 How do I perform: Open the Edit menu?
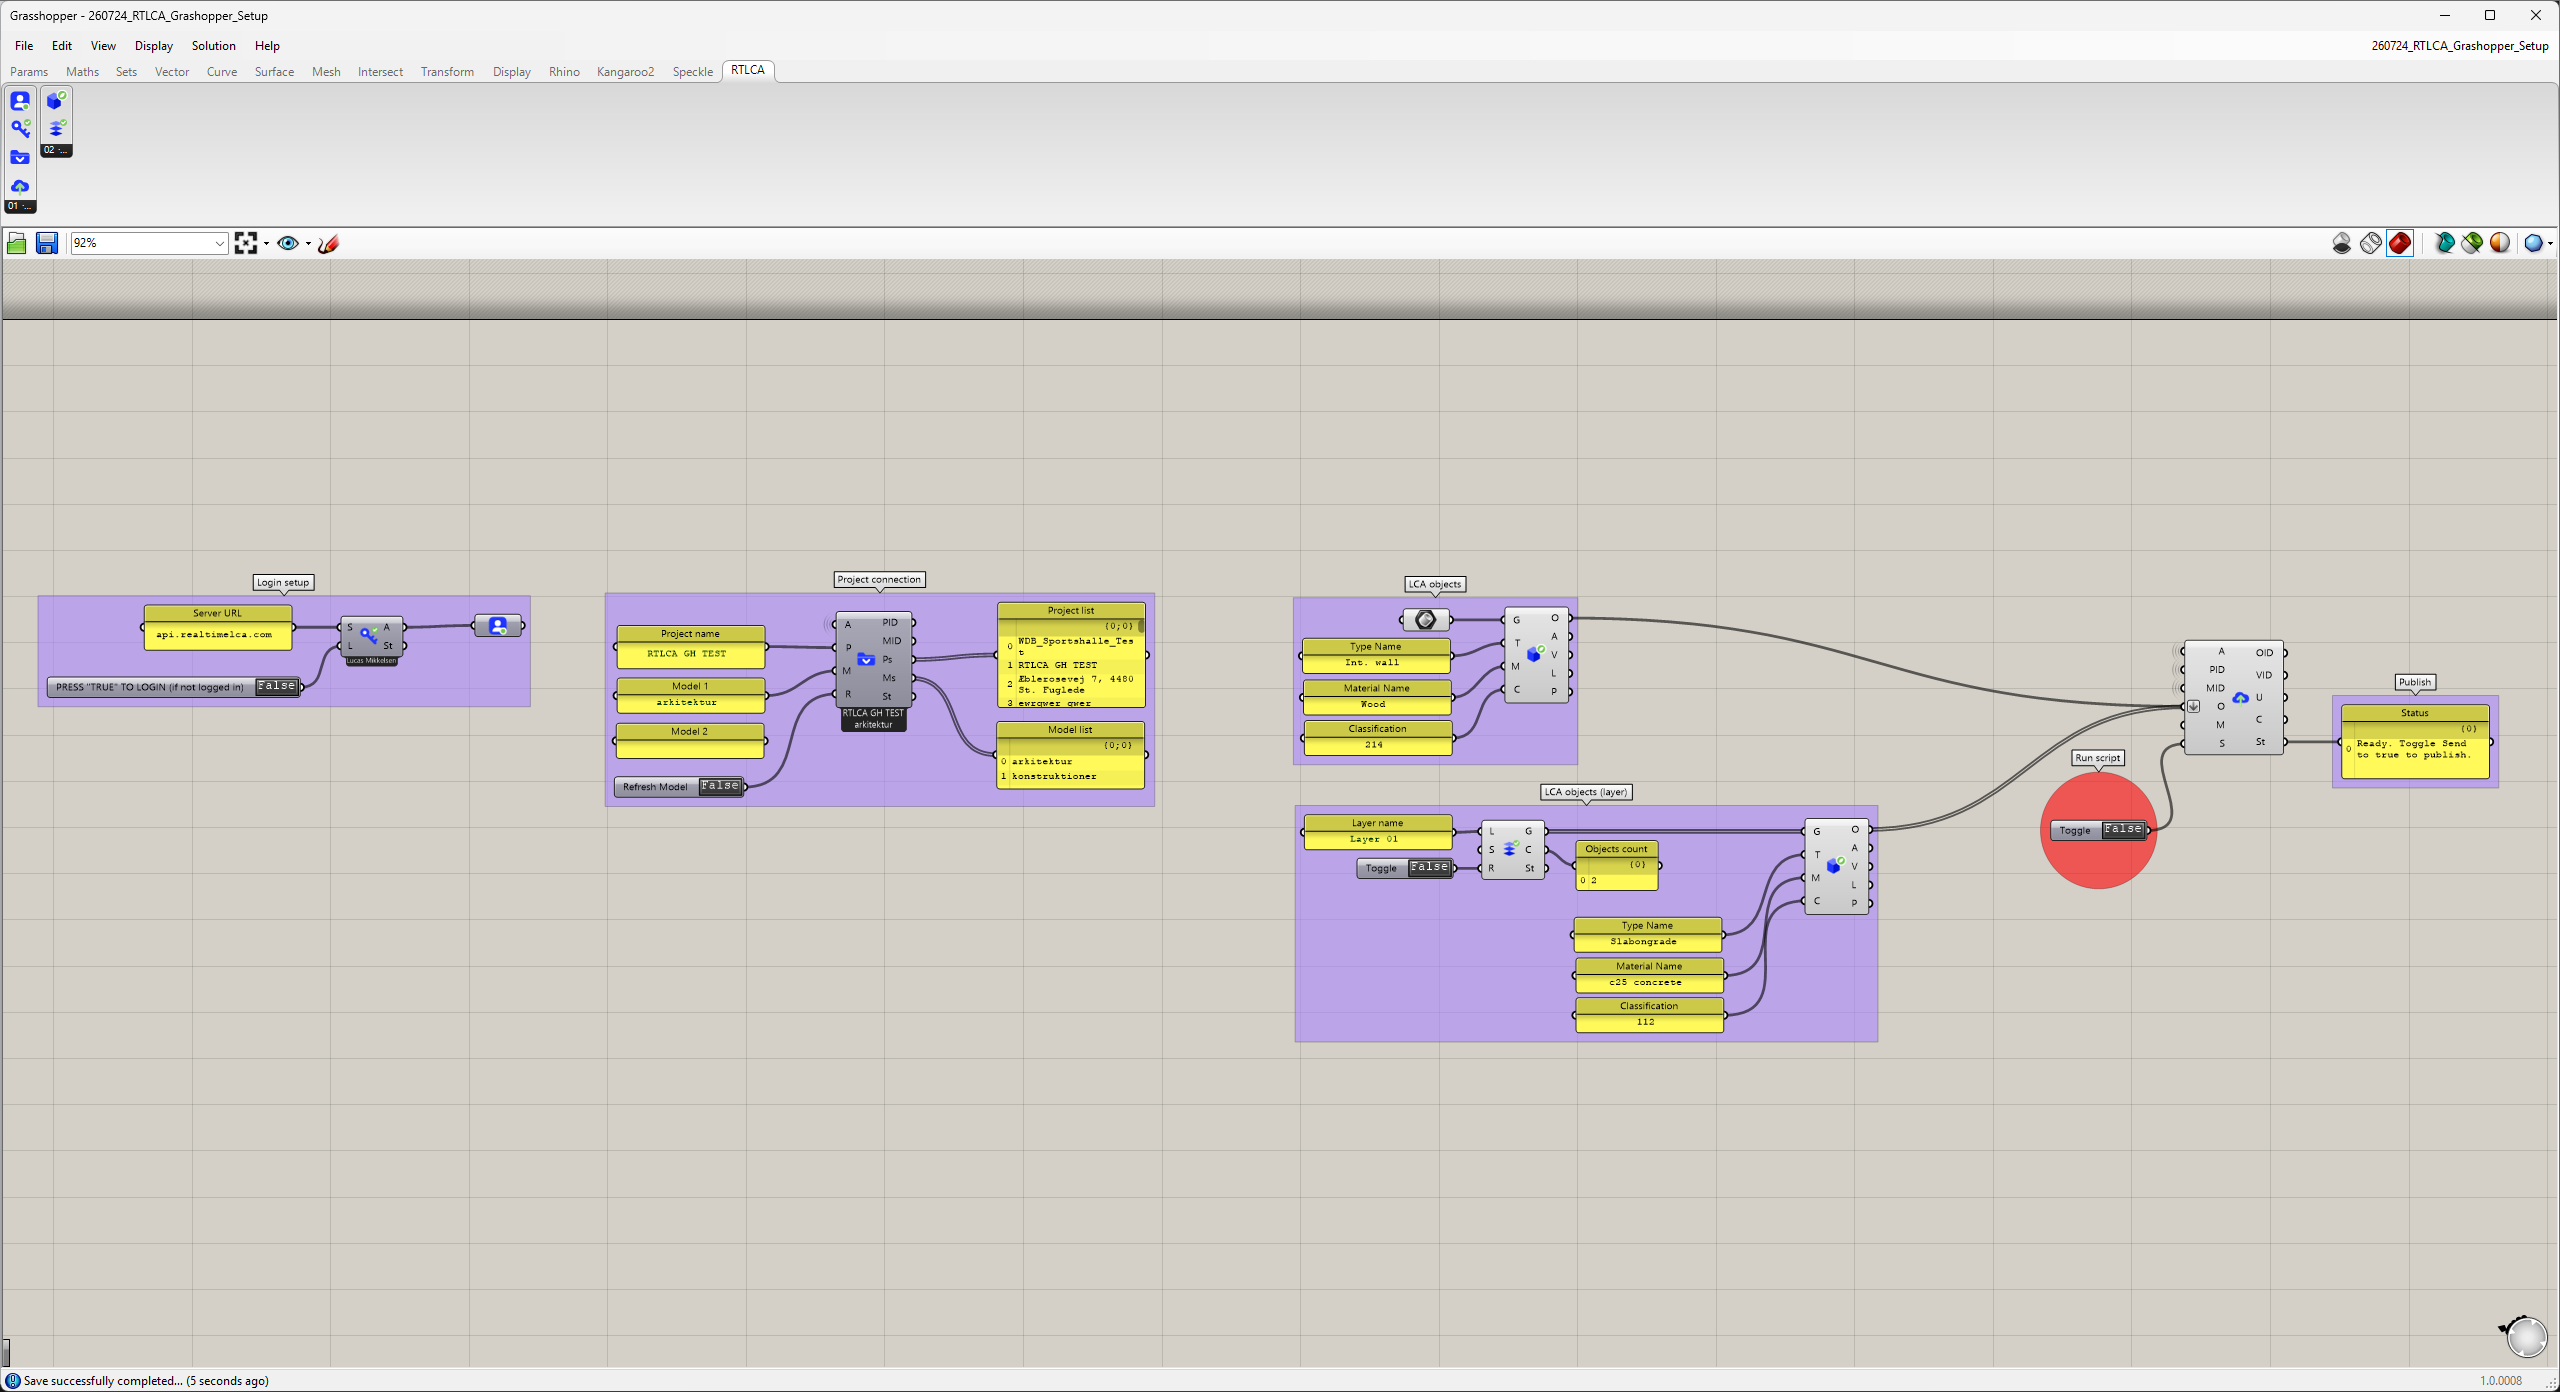tap(62, 46)
